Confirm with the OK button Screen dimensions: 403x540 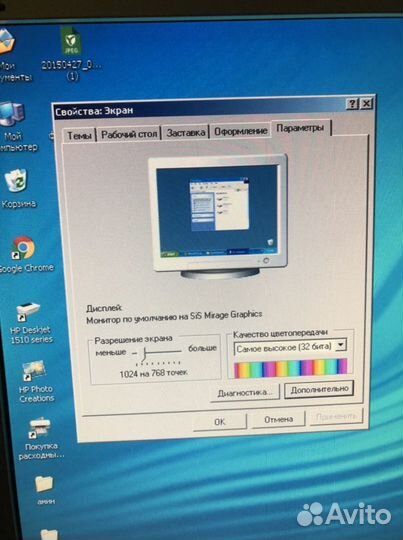[x=220, y=422]
